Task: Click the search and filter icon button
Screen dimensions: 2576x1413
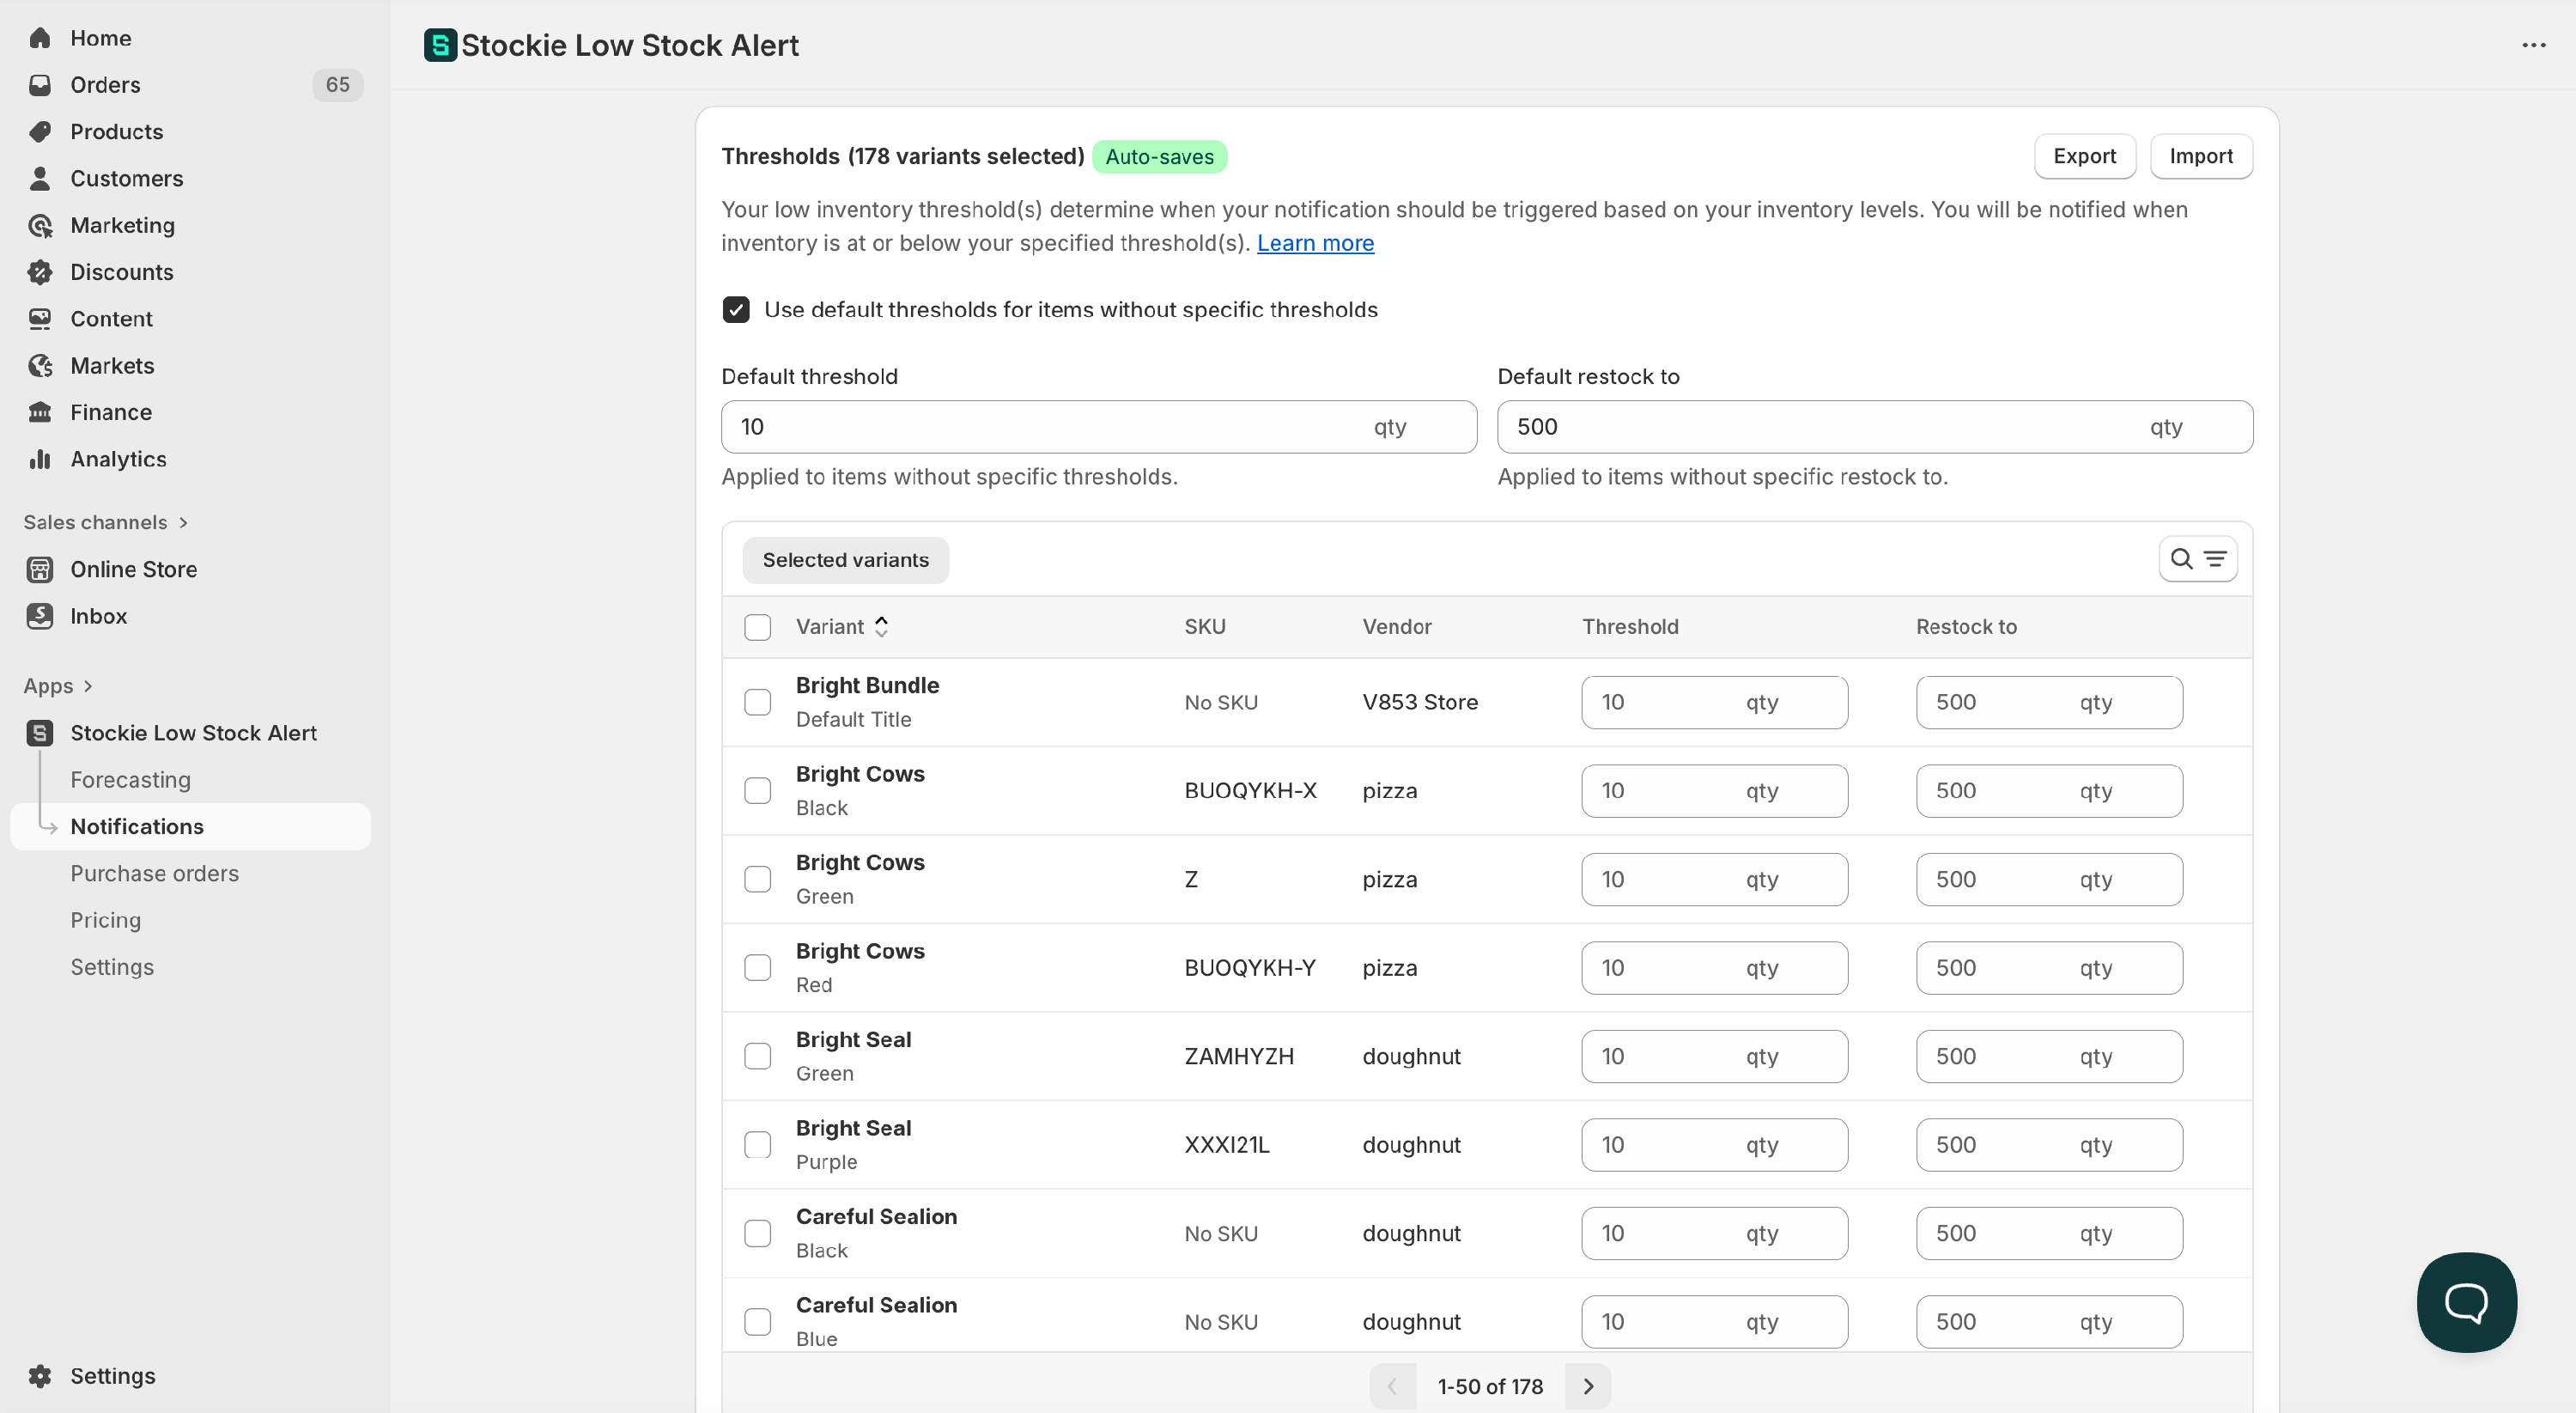Action: (x=2197, y=559)
